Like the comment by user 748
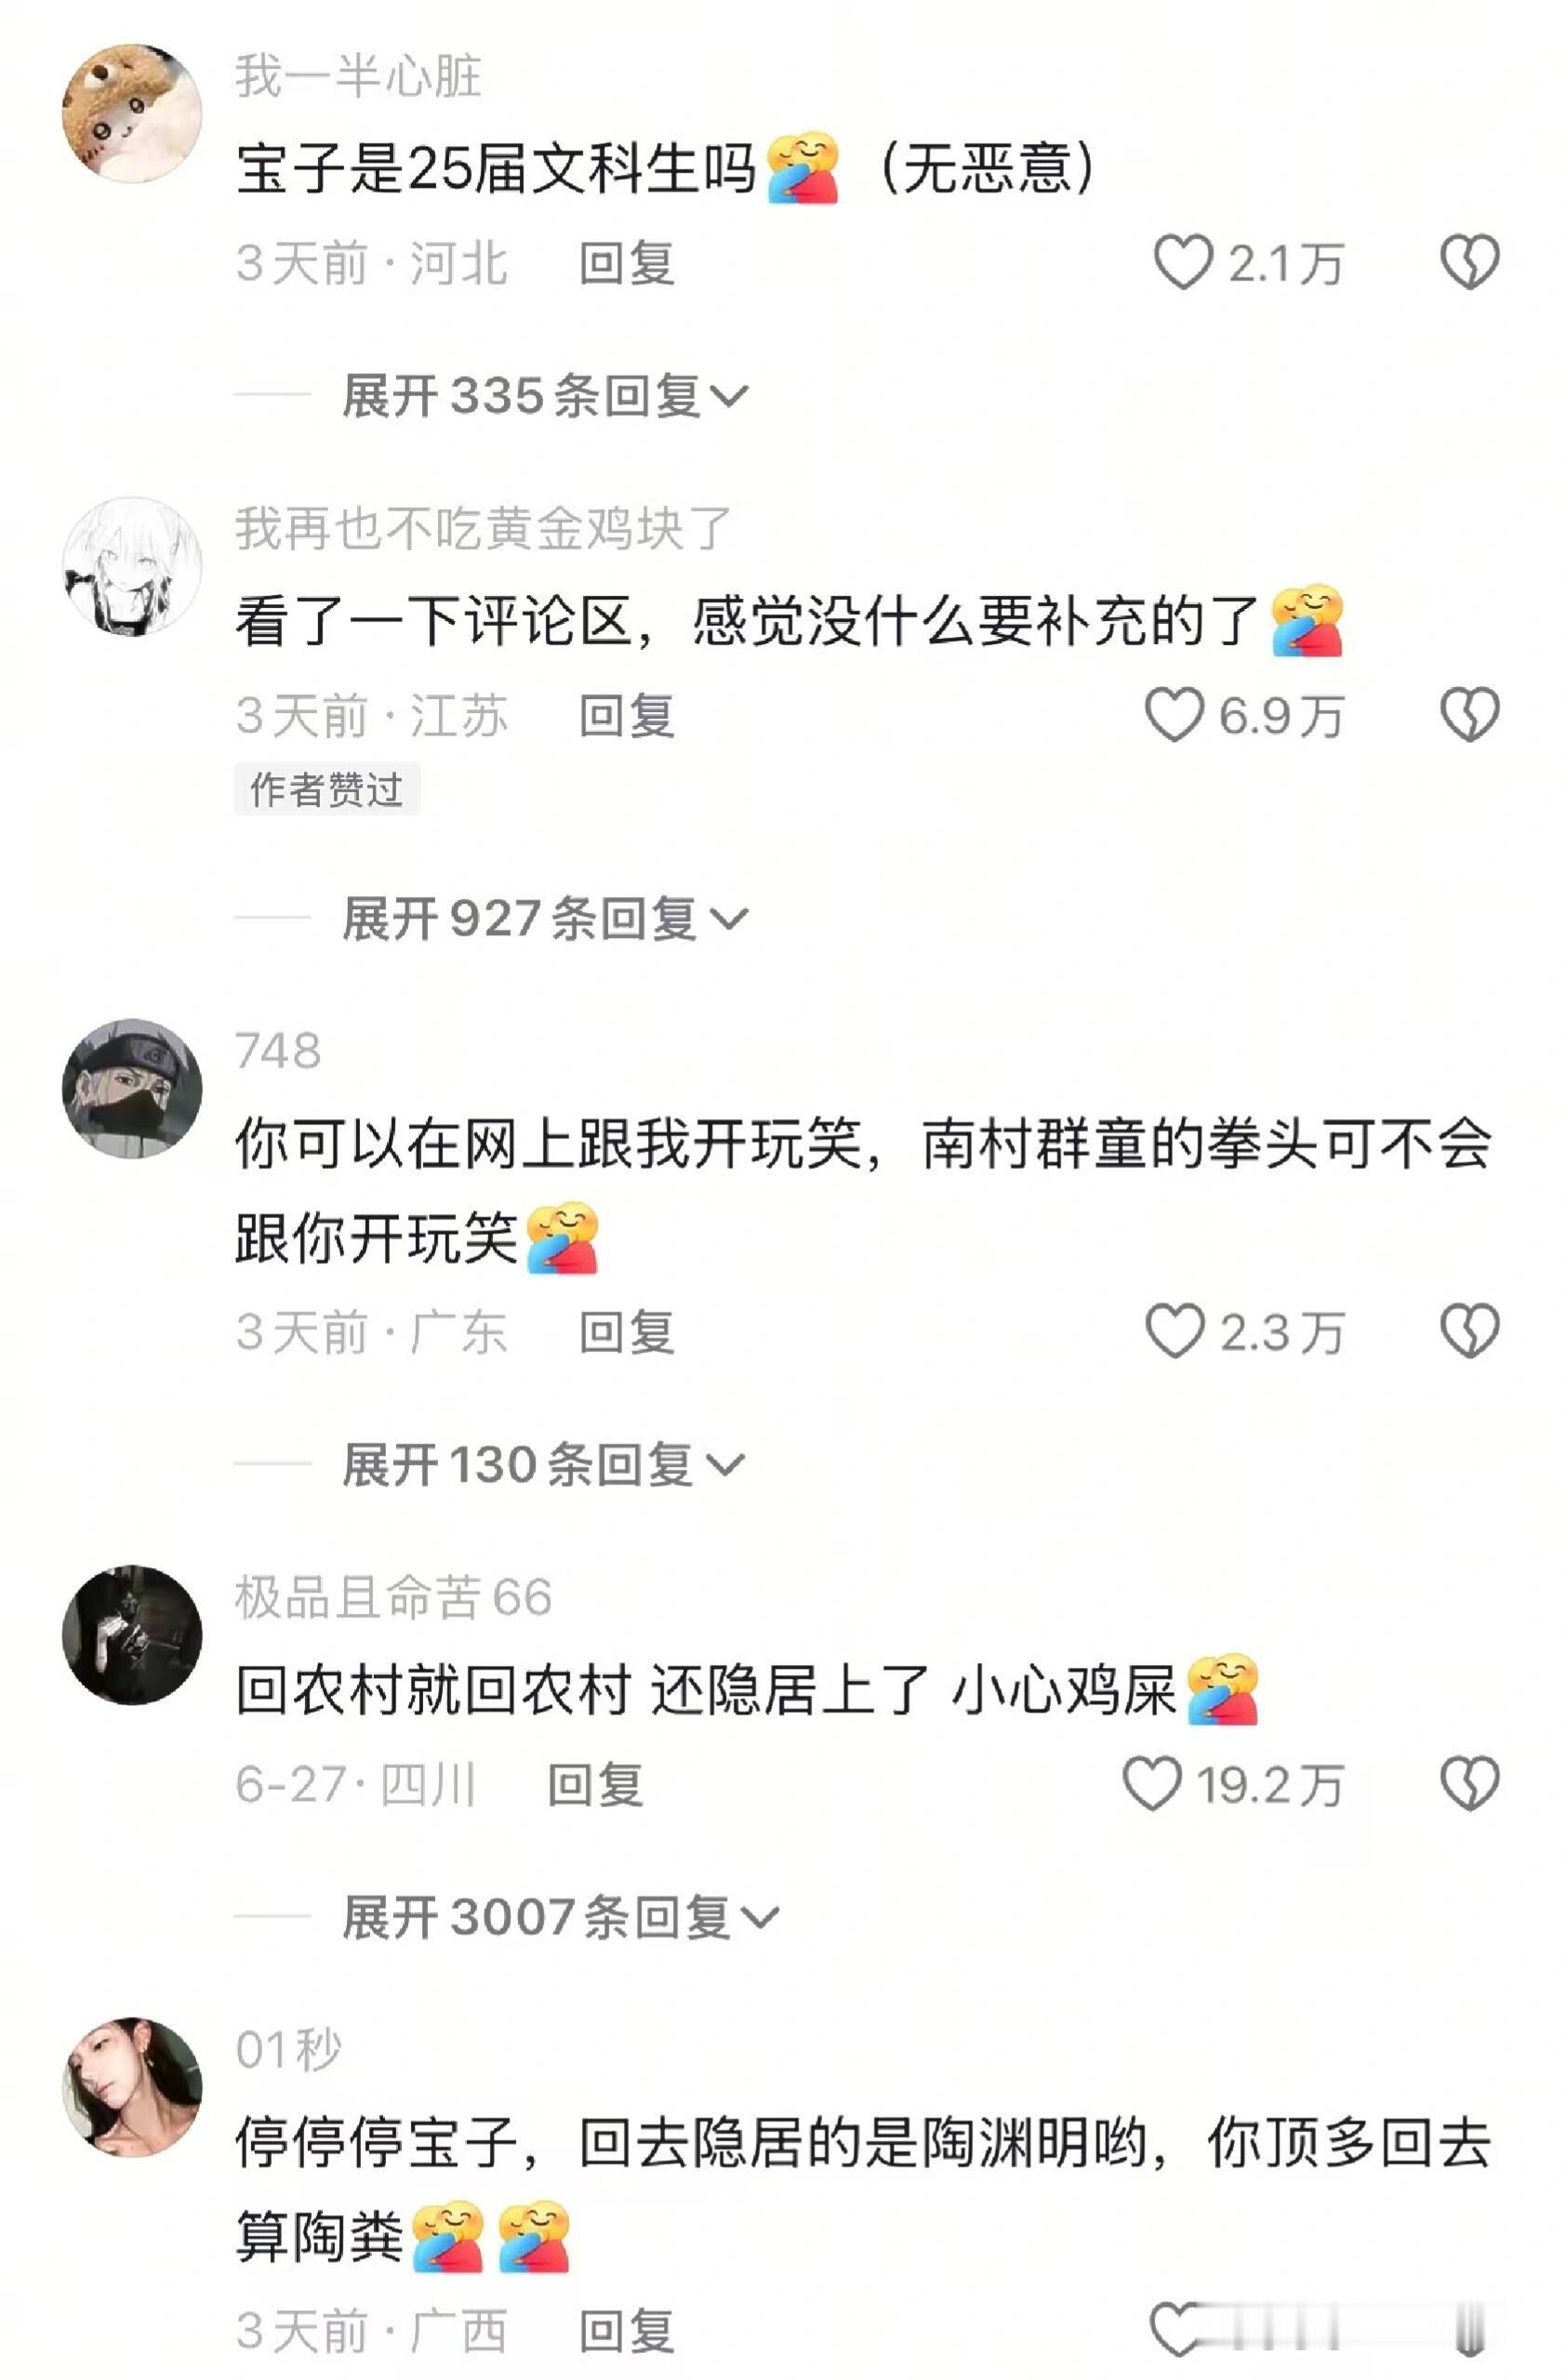Screen dimensions: 1567x2380 pos(1174,1330)
